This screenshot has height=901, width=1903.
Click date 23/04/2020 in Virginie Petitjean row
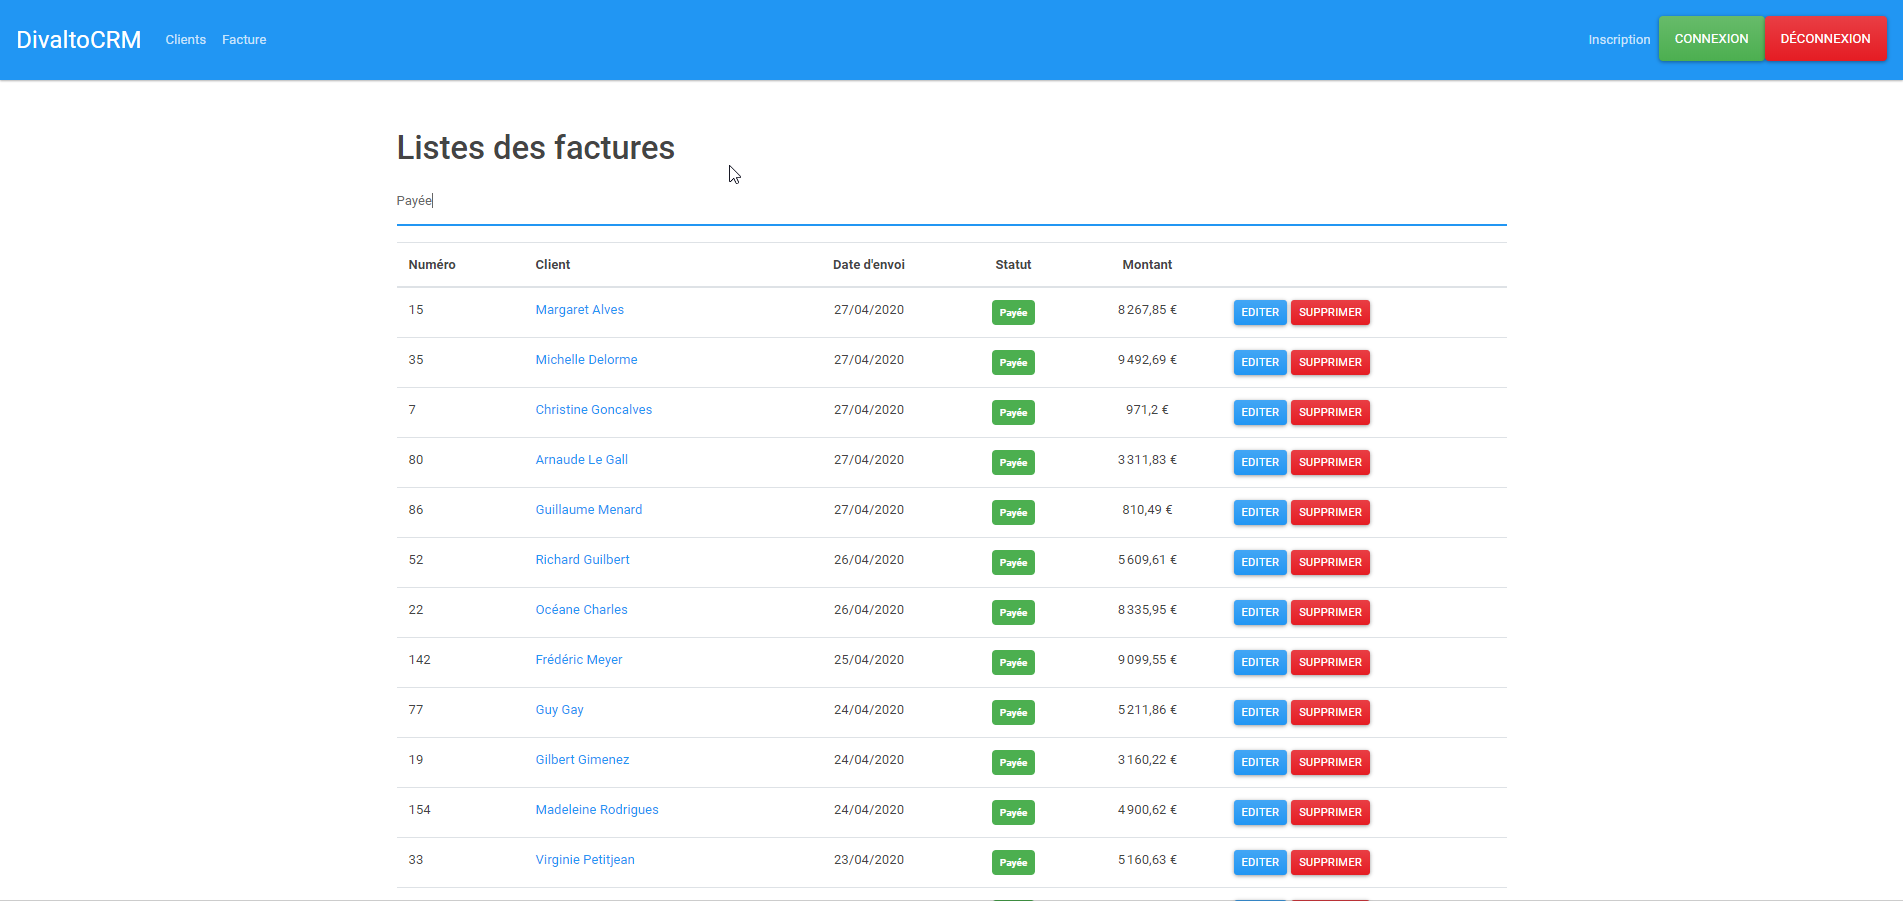869,860
